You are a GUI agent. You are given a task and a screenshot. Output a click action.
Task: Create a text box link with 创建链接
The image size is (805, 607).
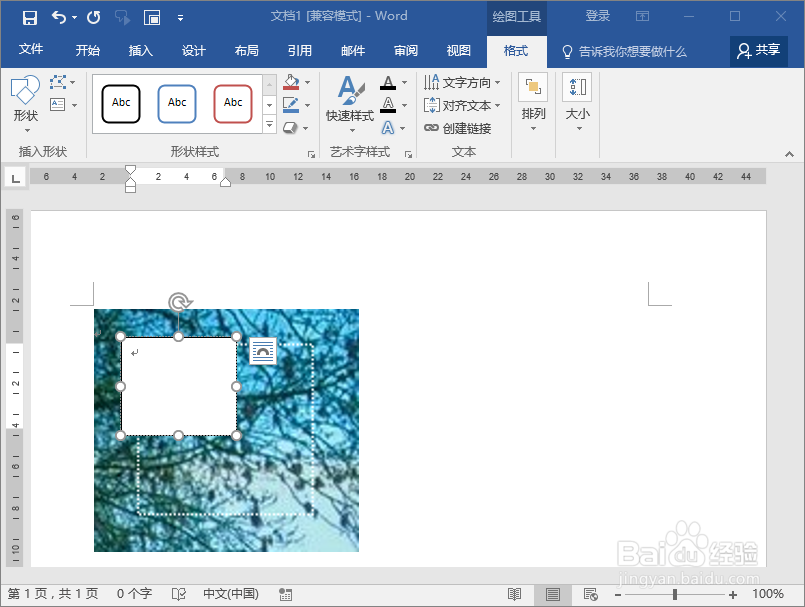(466, 127)
